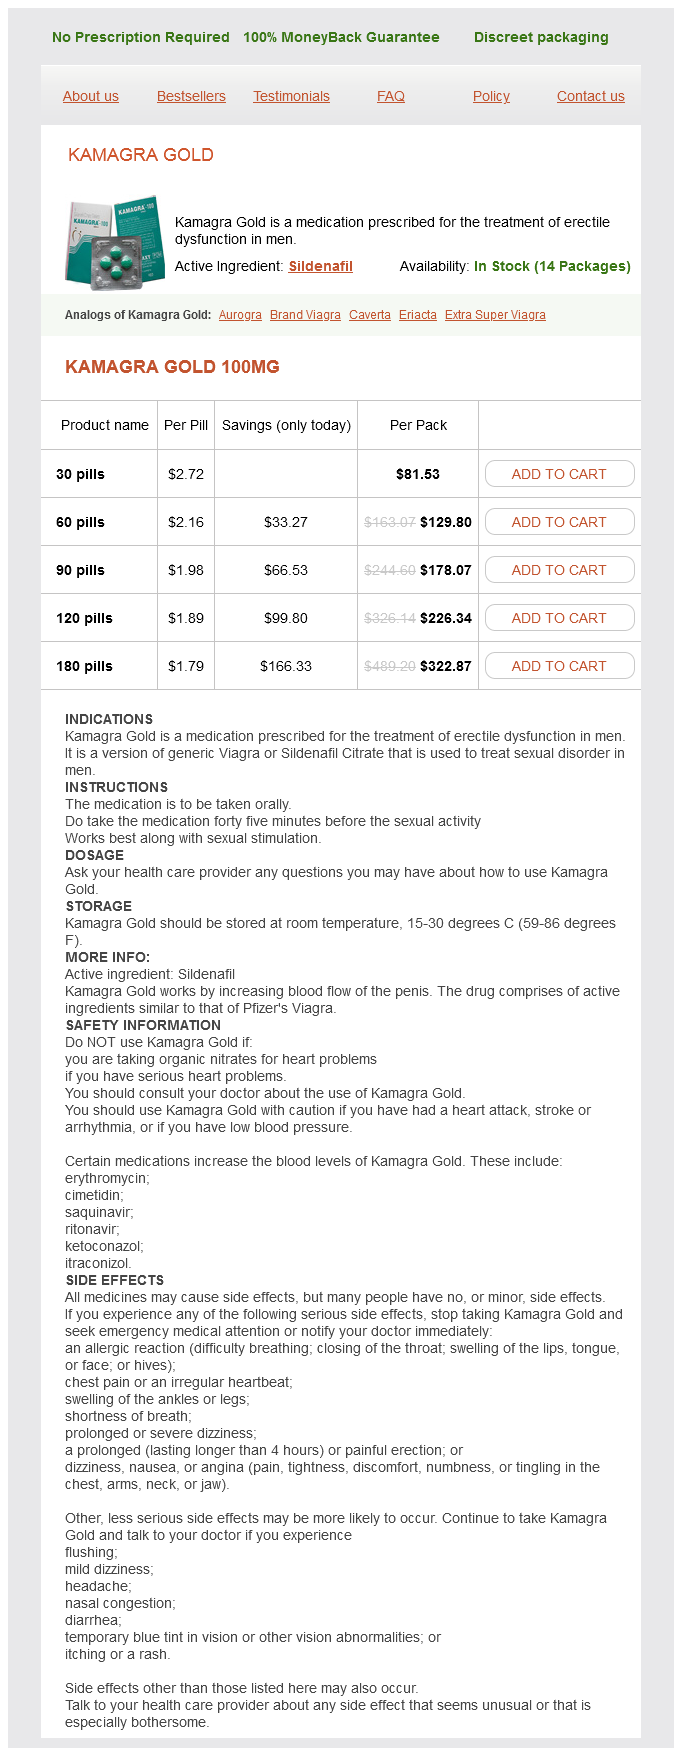Click the Kamagra Gold product image
The image size is (682, 1756).
pos(115,243)
